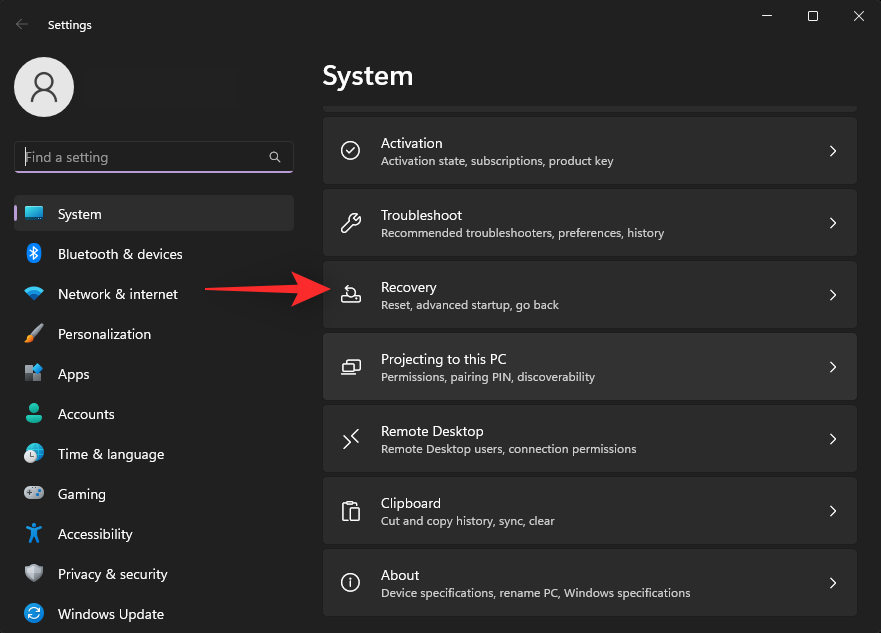
Task: Click the user profile avatar
Action: pyautogui.click(x=43, y=87)
